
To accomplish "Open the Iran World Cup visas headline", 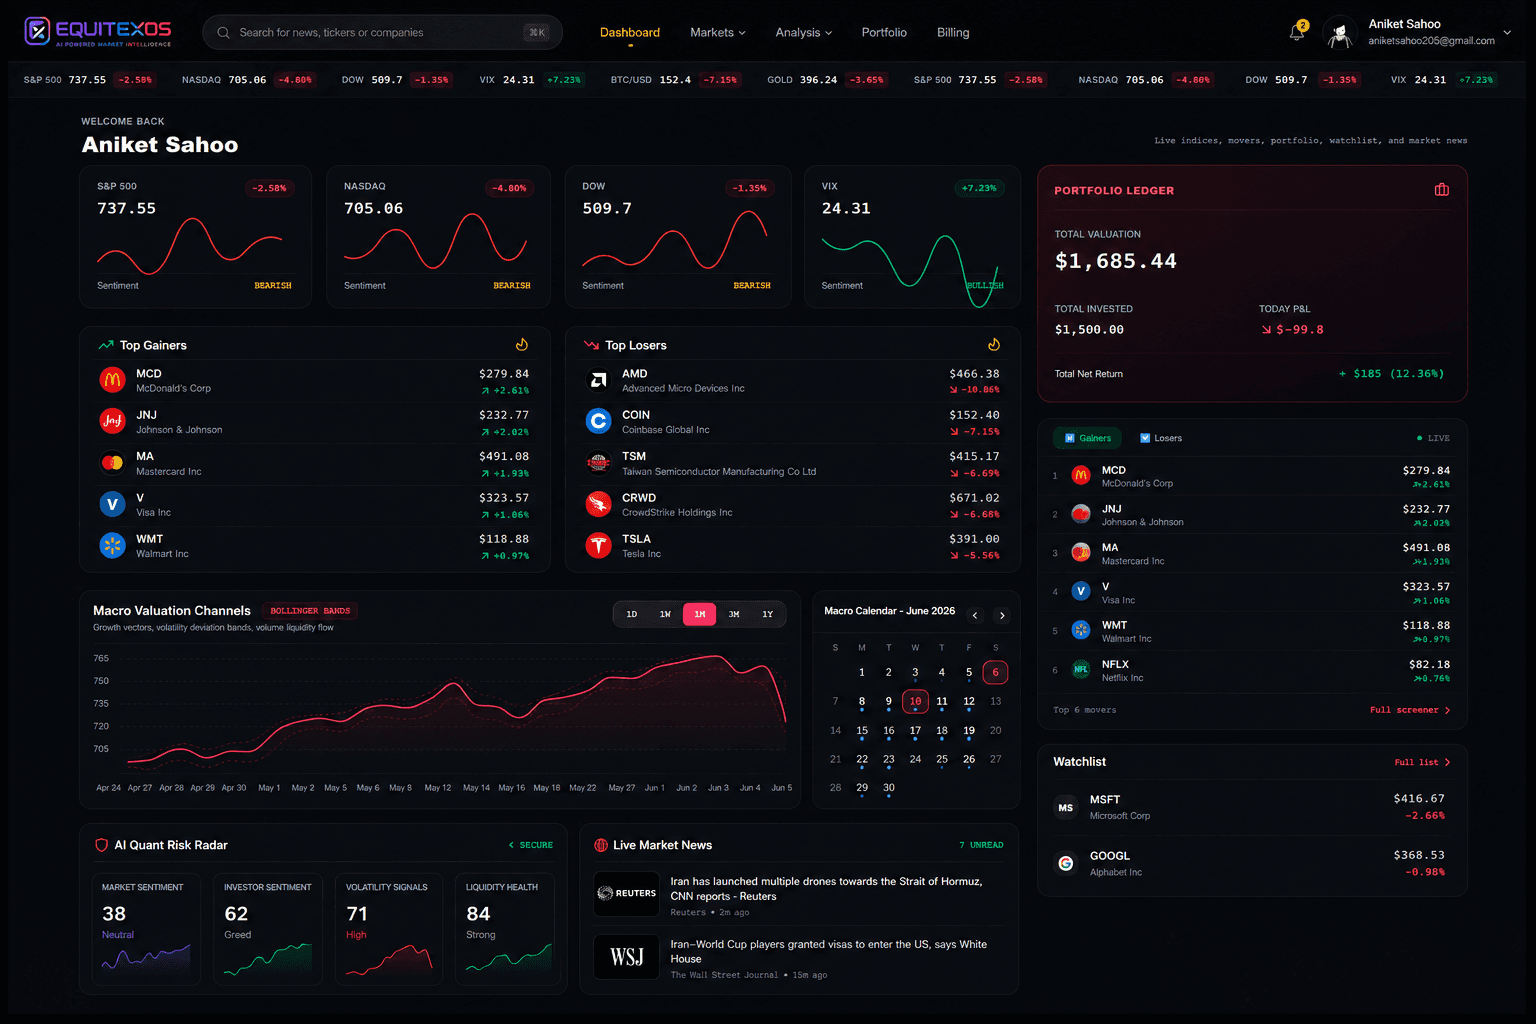I will (828, 951).
